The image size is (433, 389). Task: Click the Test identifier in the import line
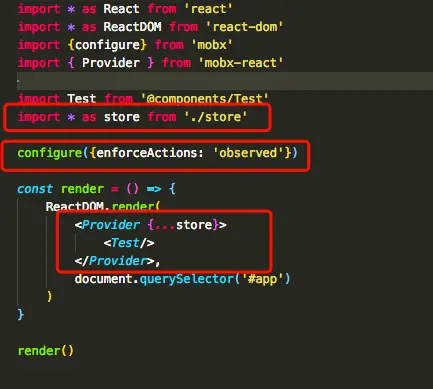point(82,99)
